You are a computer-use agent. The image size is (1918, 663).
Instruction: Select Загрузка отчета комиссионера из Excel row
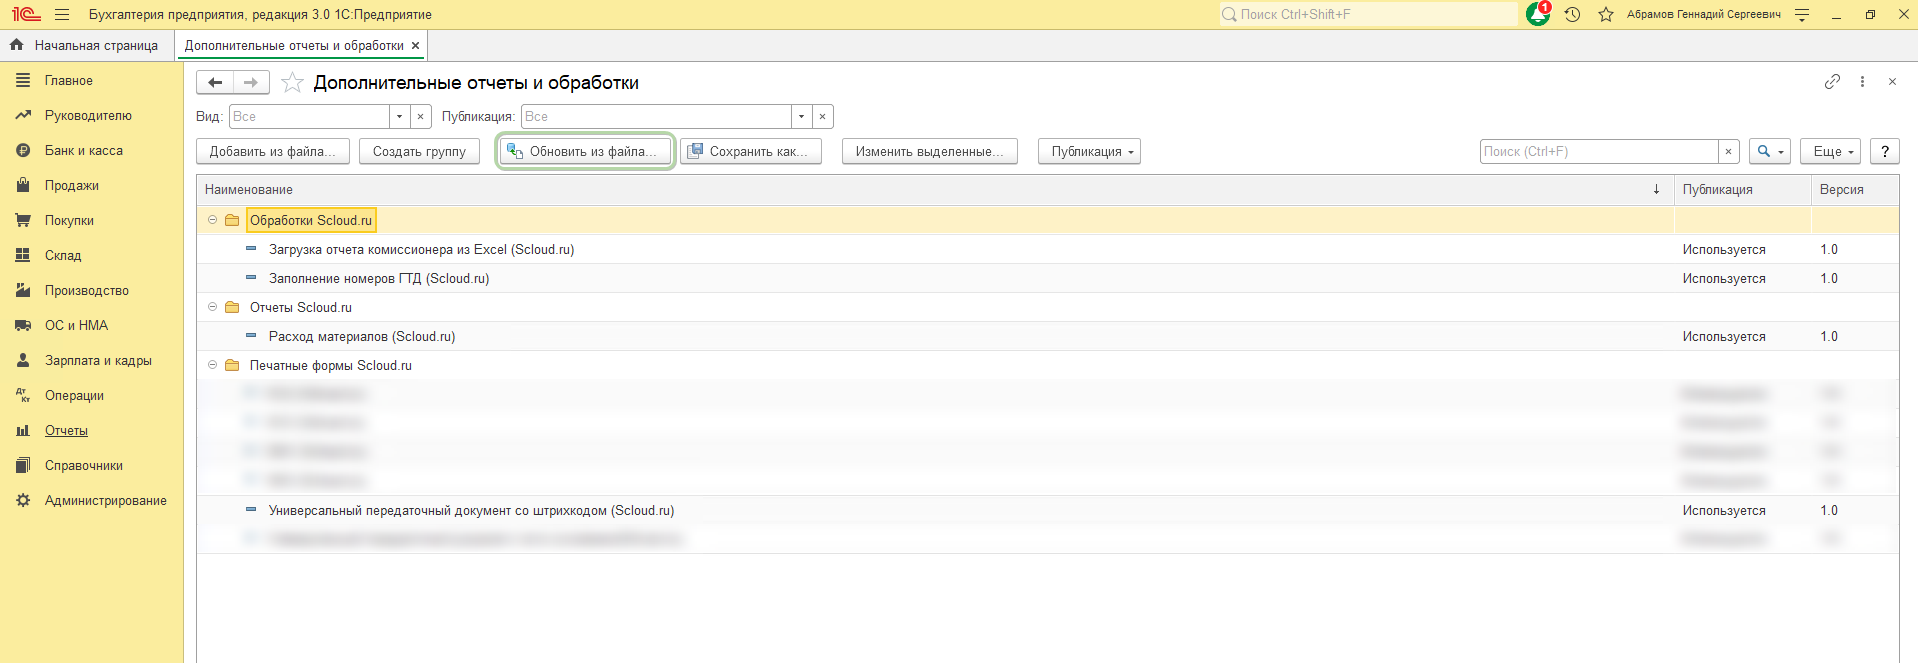(1048, 250)
